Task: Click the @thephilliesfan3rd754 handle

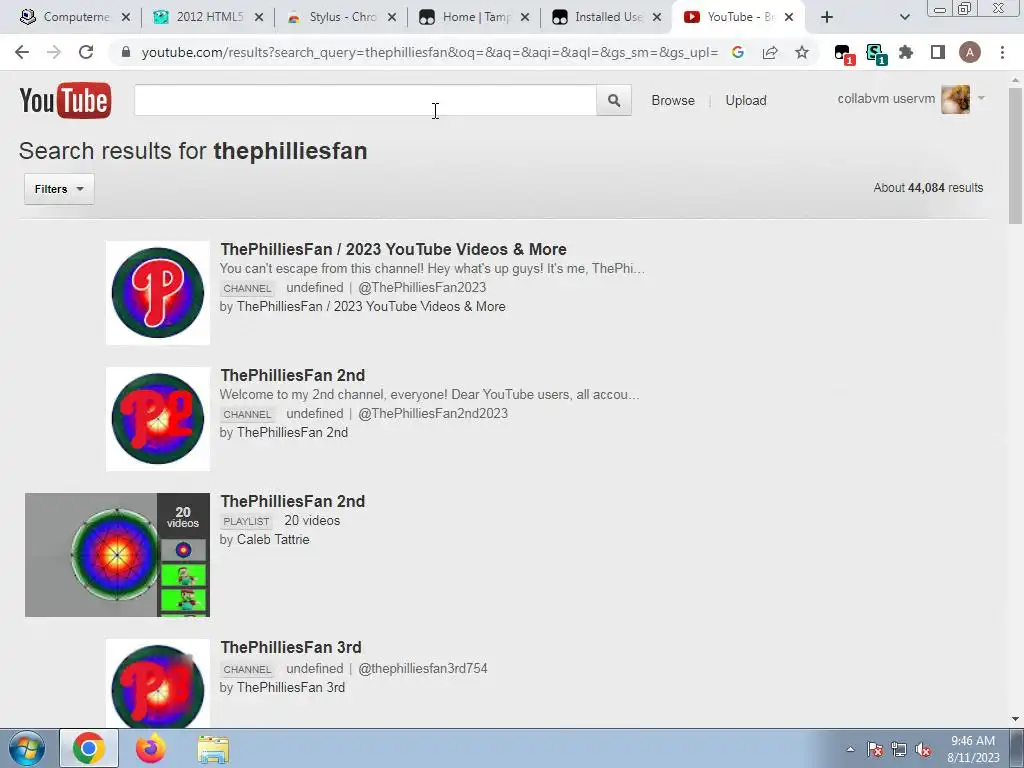Action: click(423, 668)
